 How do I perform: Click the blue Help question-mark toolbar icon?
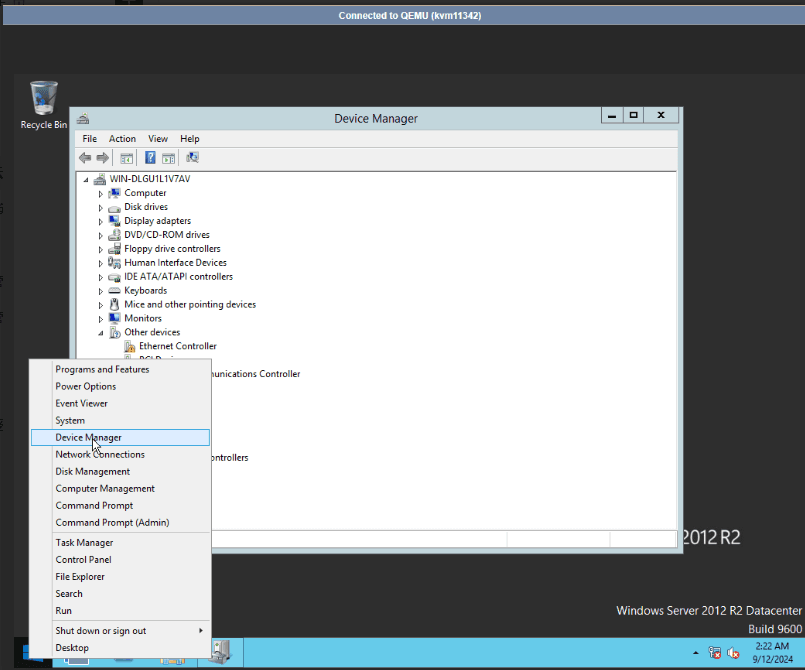pos(150,158)
